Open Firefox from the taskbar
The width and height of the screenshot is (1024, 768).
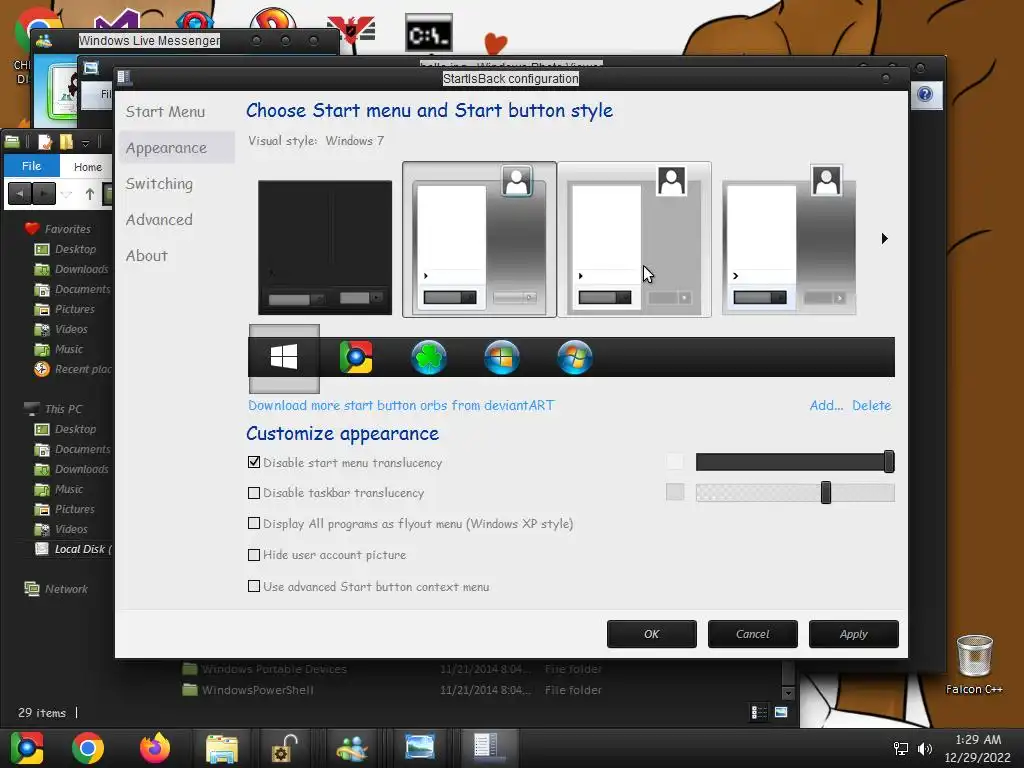coord(155,748)
